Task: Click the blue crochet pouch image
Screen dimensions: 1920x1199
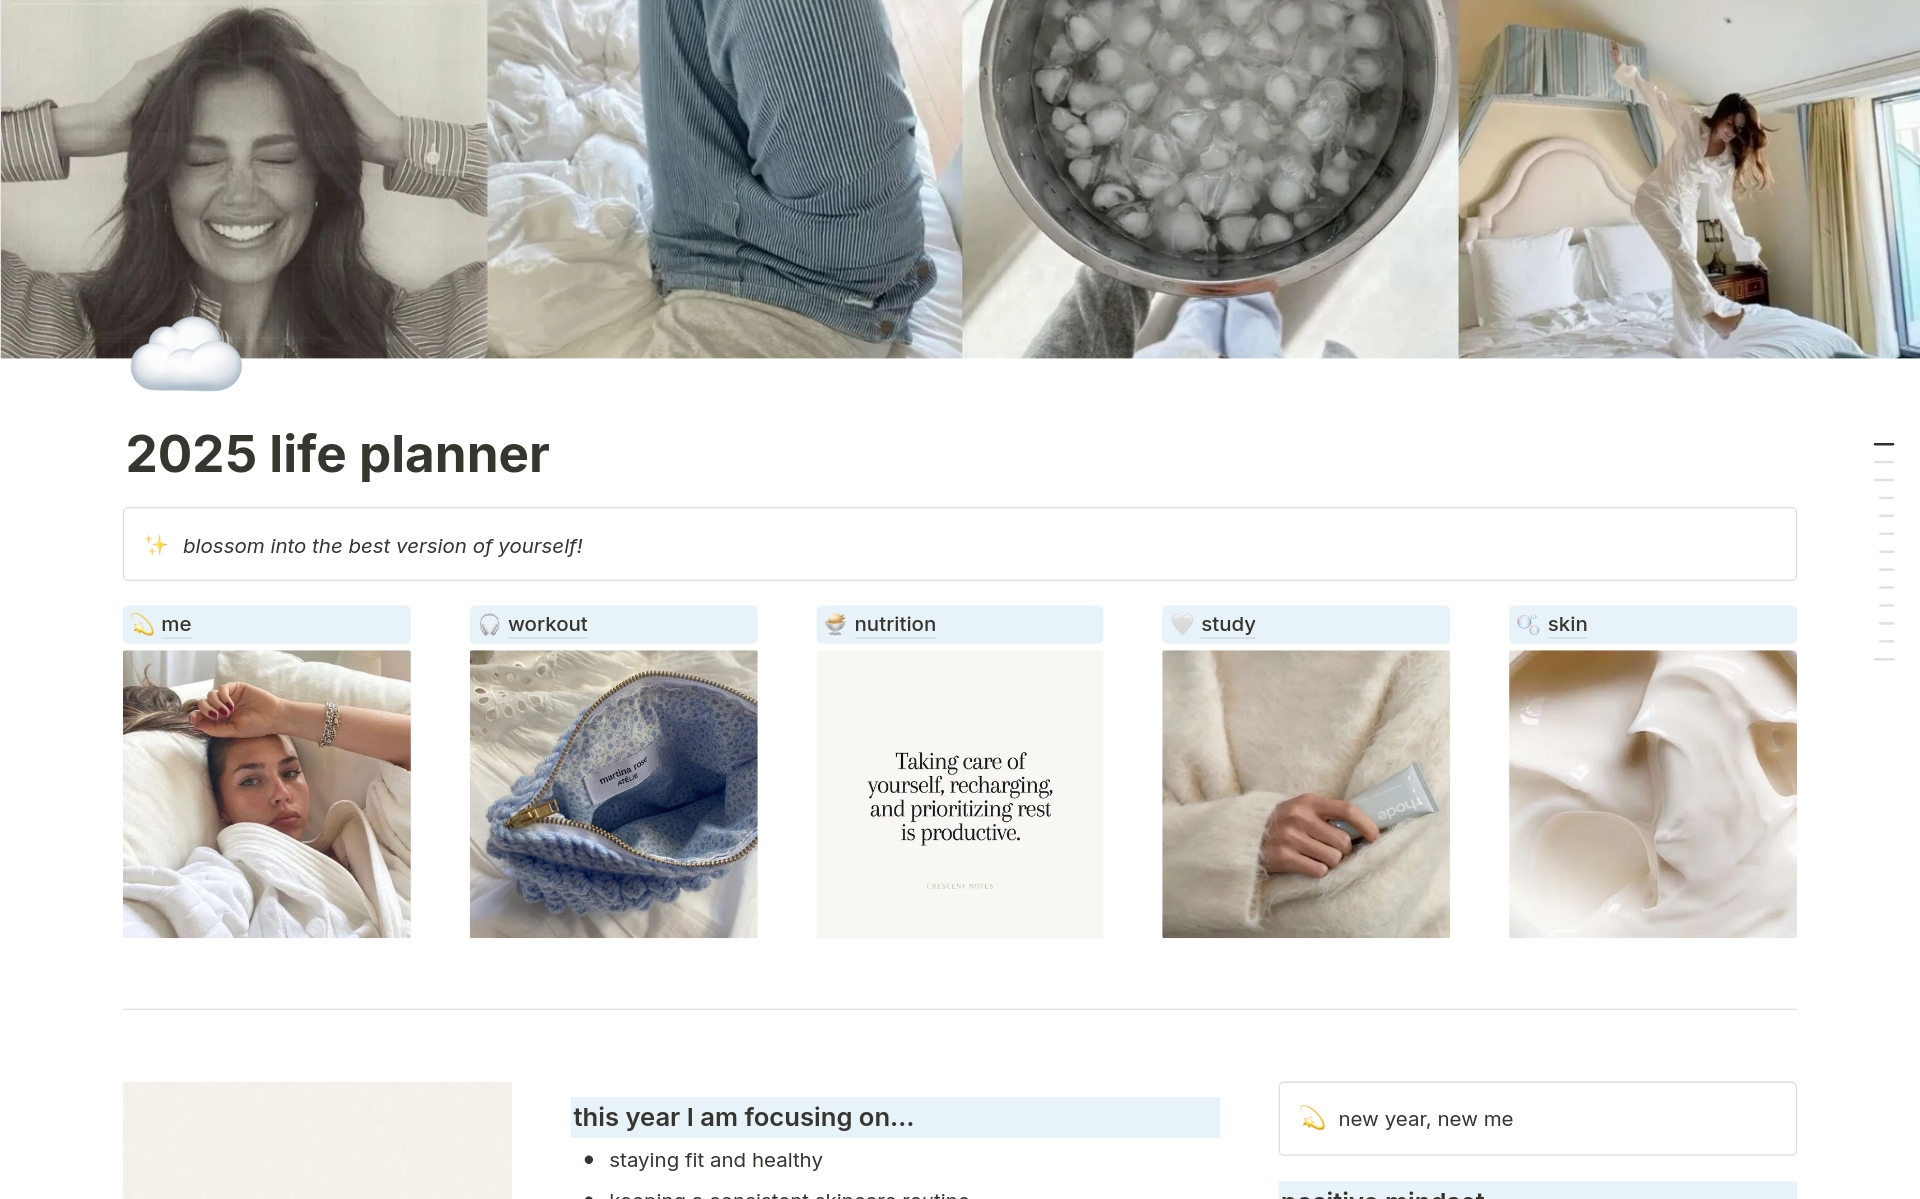Action: [x=614, y=794]
